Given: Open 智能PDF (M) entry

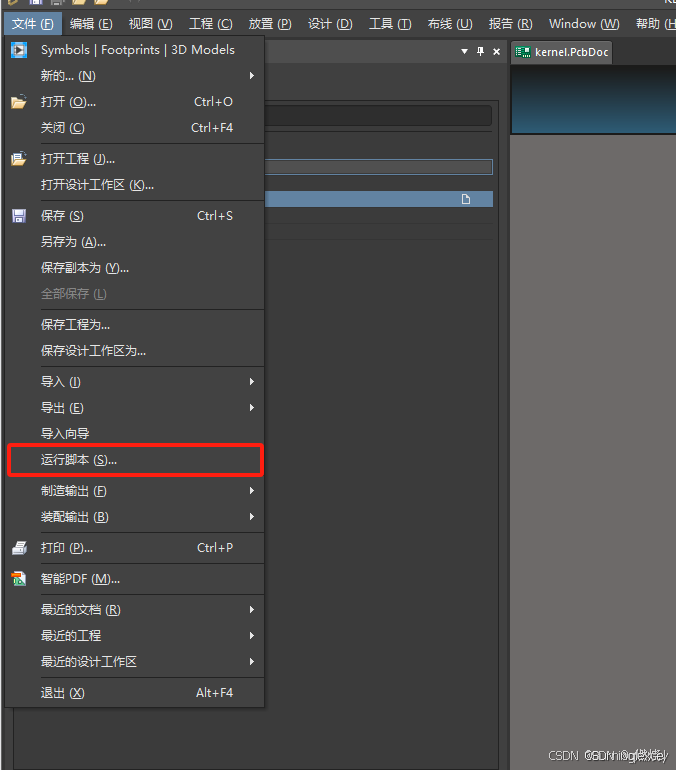Looking at the screenshot, I should pyautogui.click(x=135, y=578).
